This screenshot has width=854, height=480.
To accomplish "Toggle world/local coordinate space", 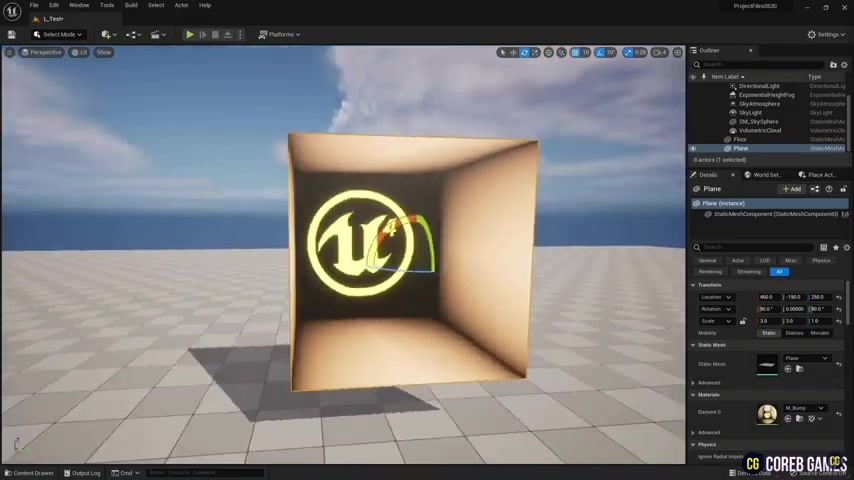I will 548,52.
